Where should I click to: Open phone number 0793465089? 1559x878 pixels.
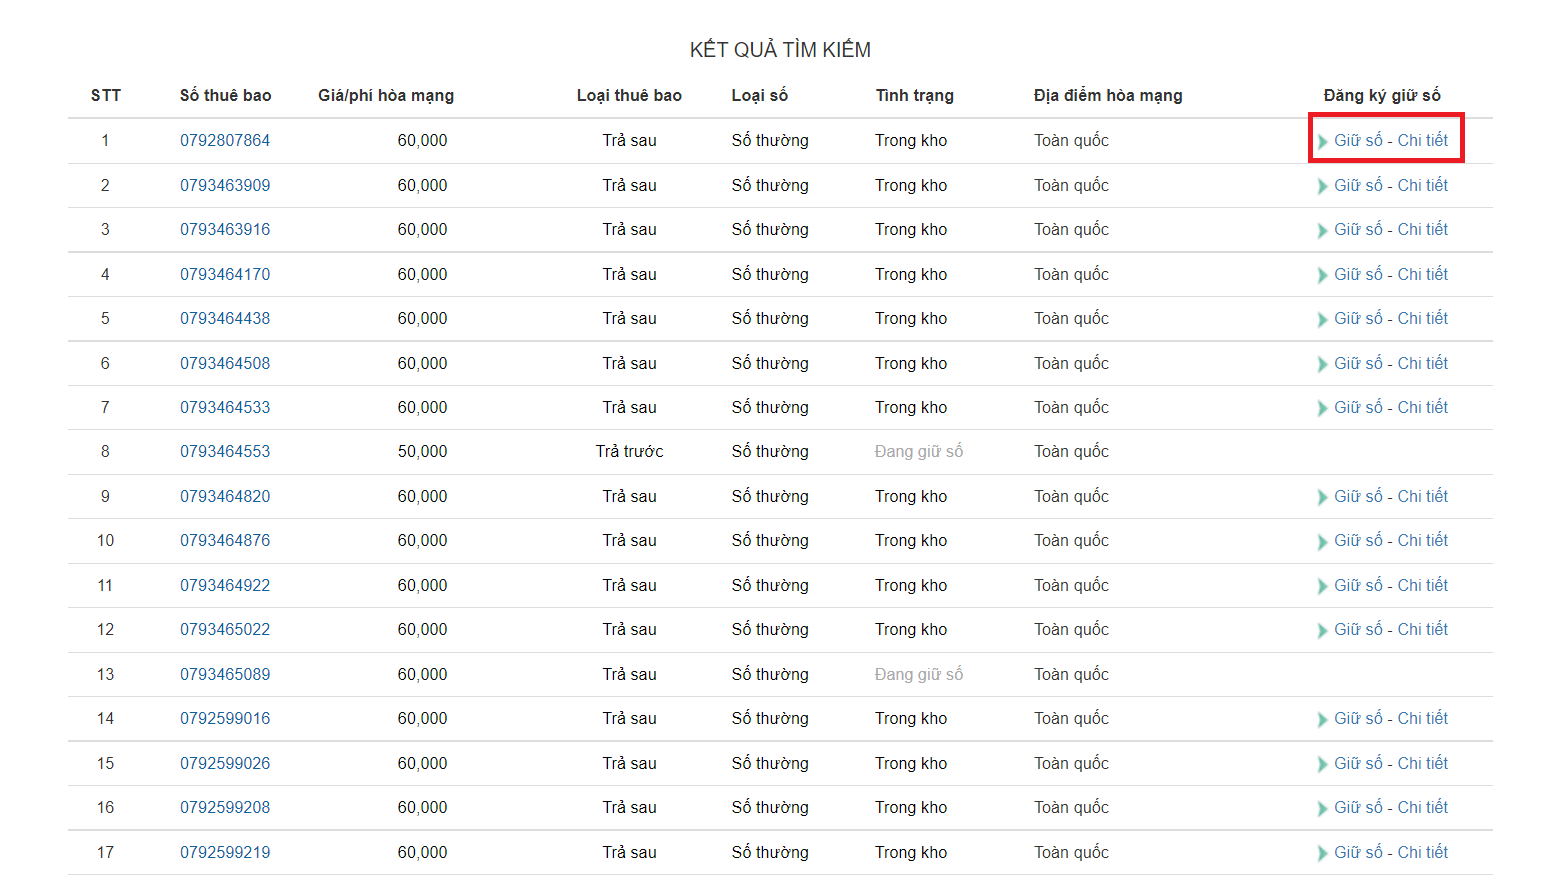225,675
